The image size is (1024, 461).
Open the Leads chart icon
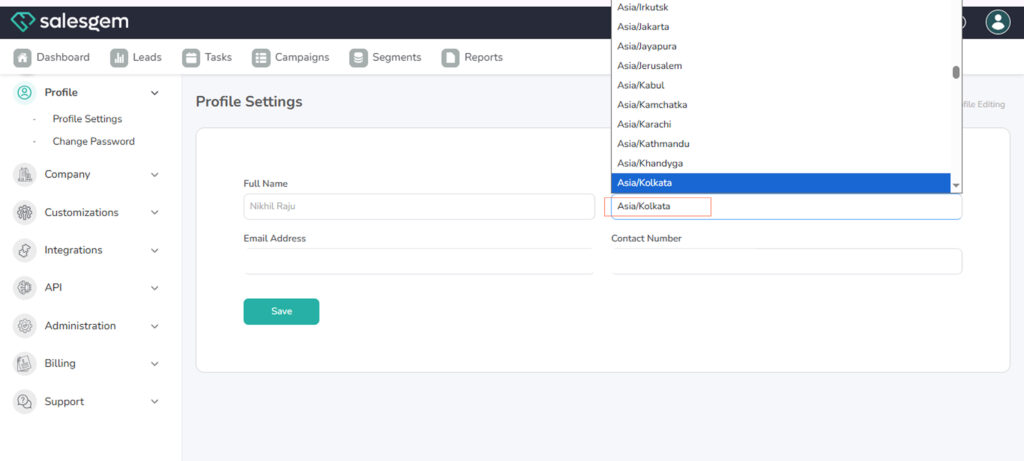click(119, 58)
